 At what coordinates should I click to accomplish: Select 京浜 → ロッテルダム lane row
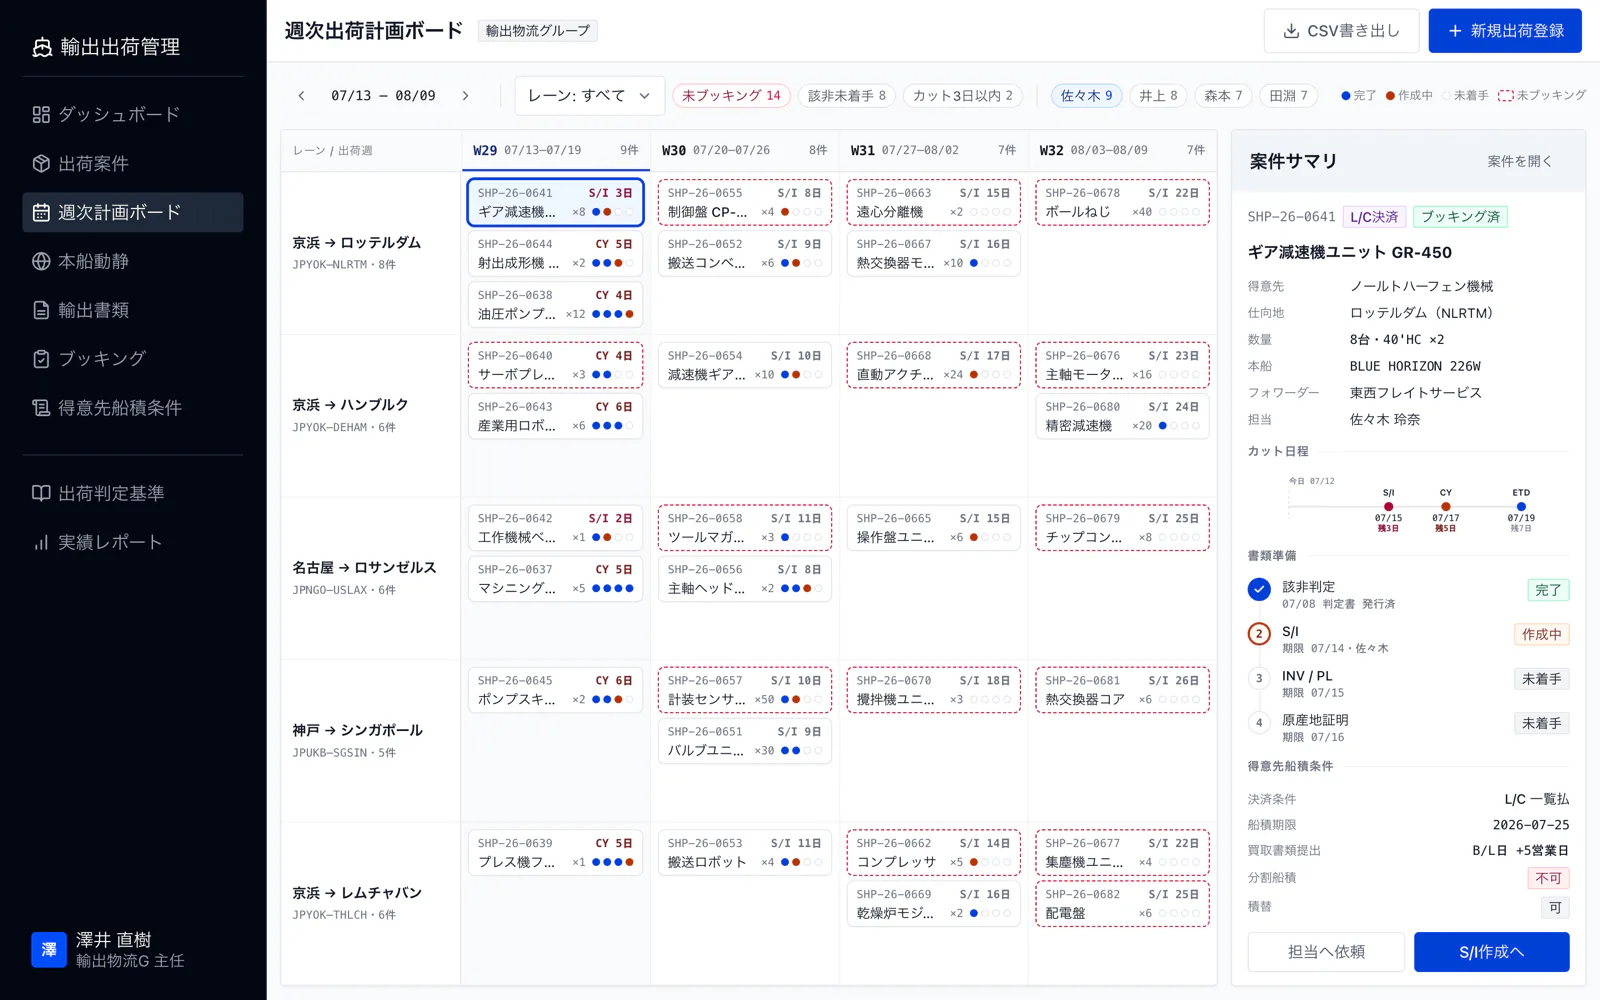pos(370,253)
